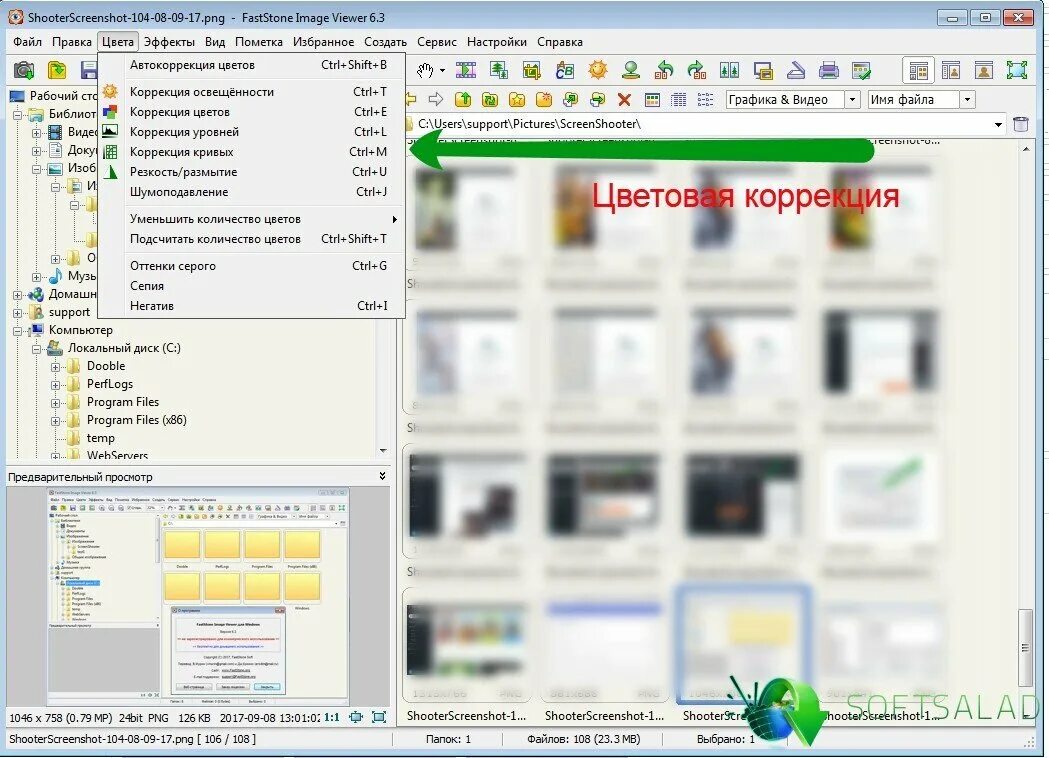
Task: Select the hand pan tool icon
Action: pos(424,70)
